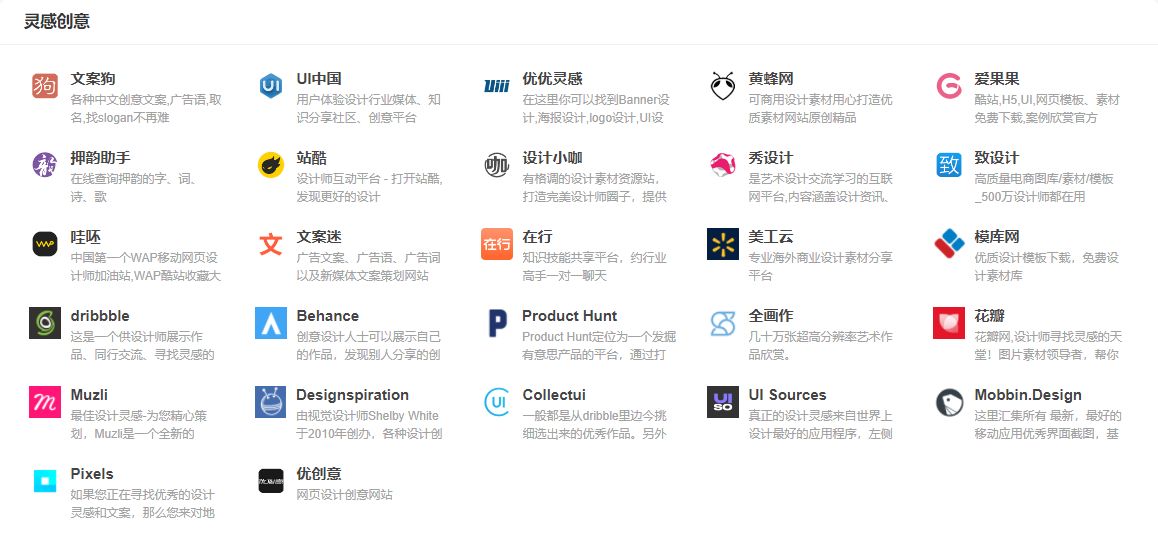Click the 文案狗 red logo icon
This screenshot has width=1158, height=542.
click(x=45, y=86)
